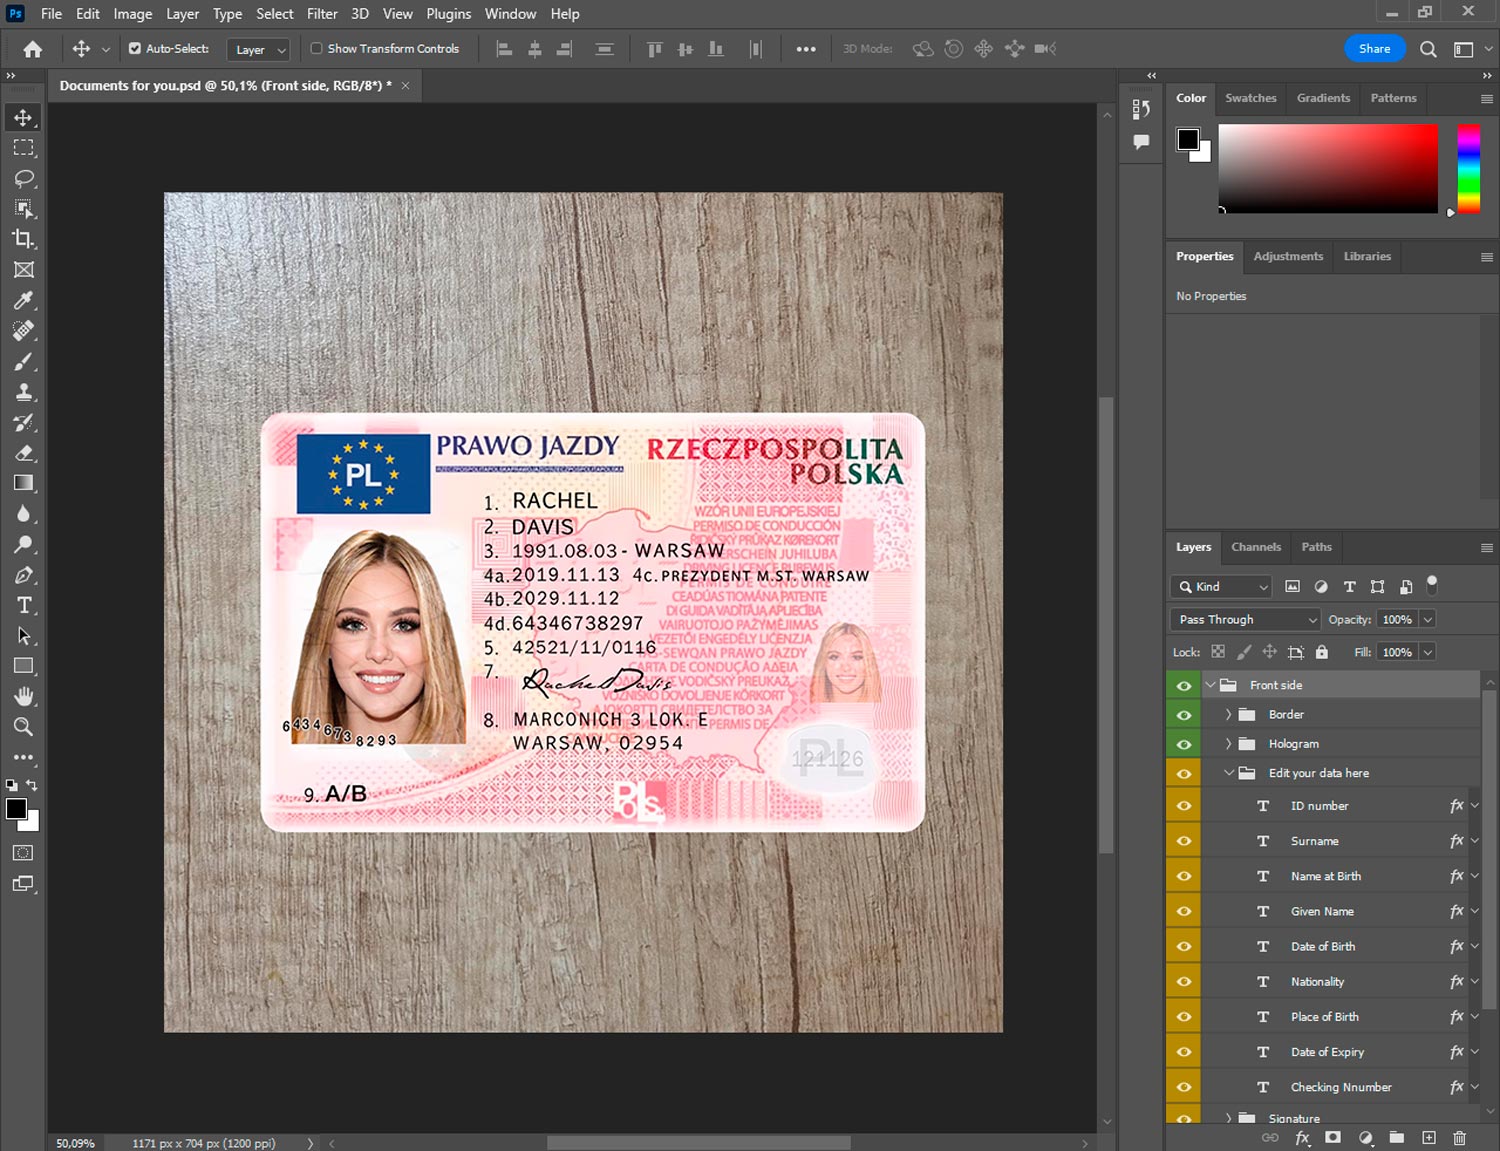Create a new layer with plus icon
1500x1151 pixels.
point(1429,1138)
